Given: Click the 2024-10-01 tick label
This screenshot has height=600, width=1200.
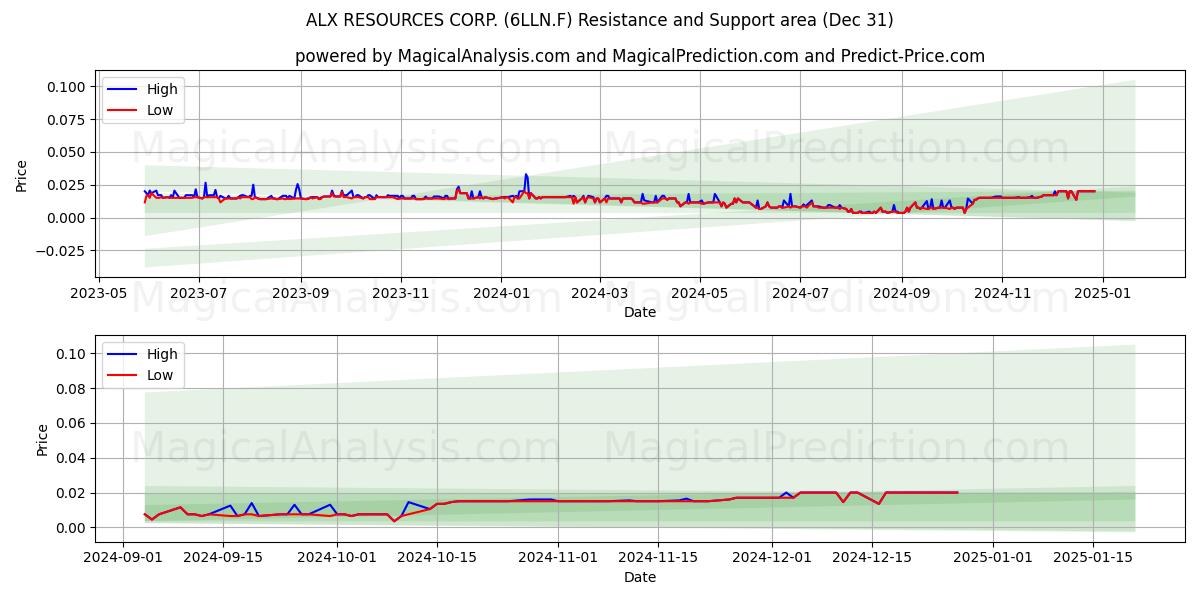Looking at the screenshot, I should 337,559.
